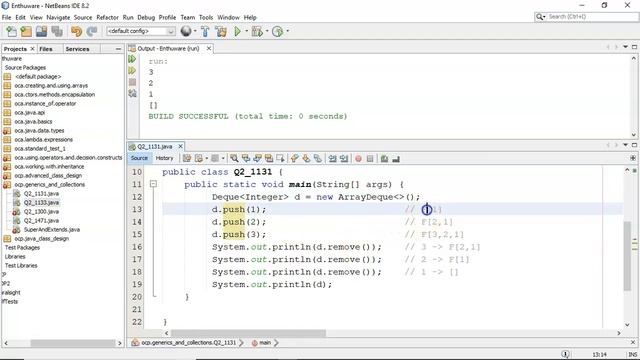This screenshot has height=360, width=640.
Task: Click the Undo arrow icon
Action: (x=76, y=31)
